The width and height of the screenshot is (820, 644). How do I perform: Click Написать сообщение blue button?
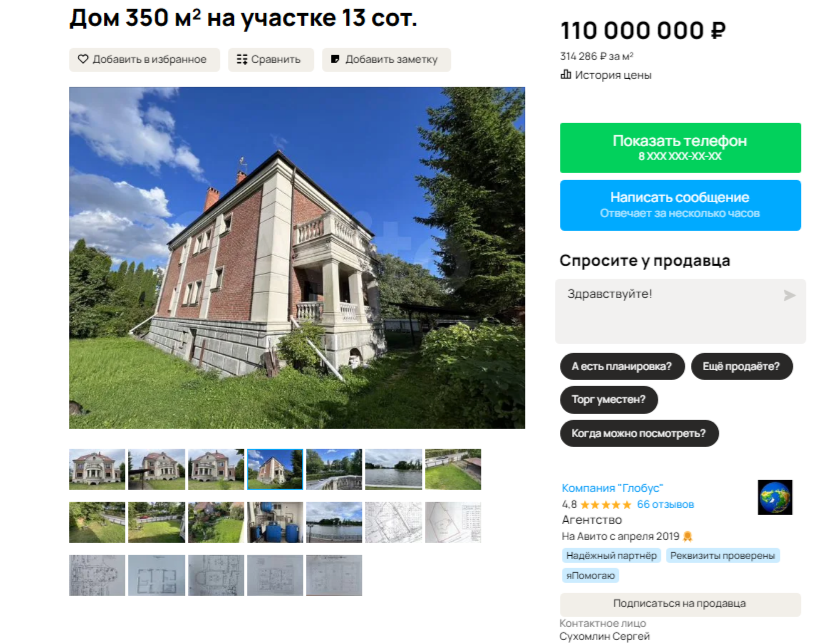[x=680, y=205]
